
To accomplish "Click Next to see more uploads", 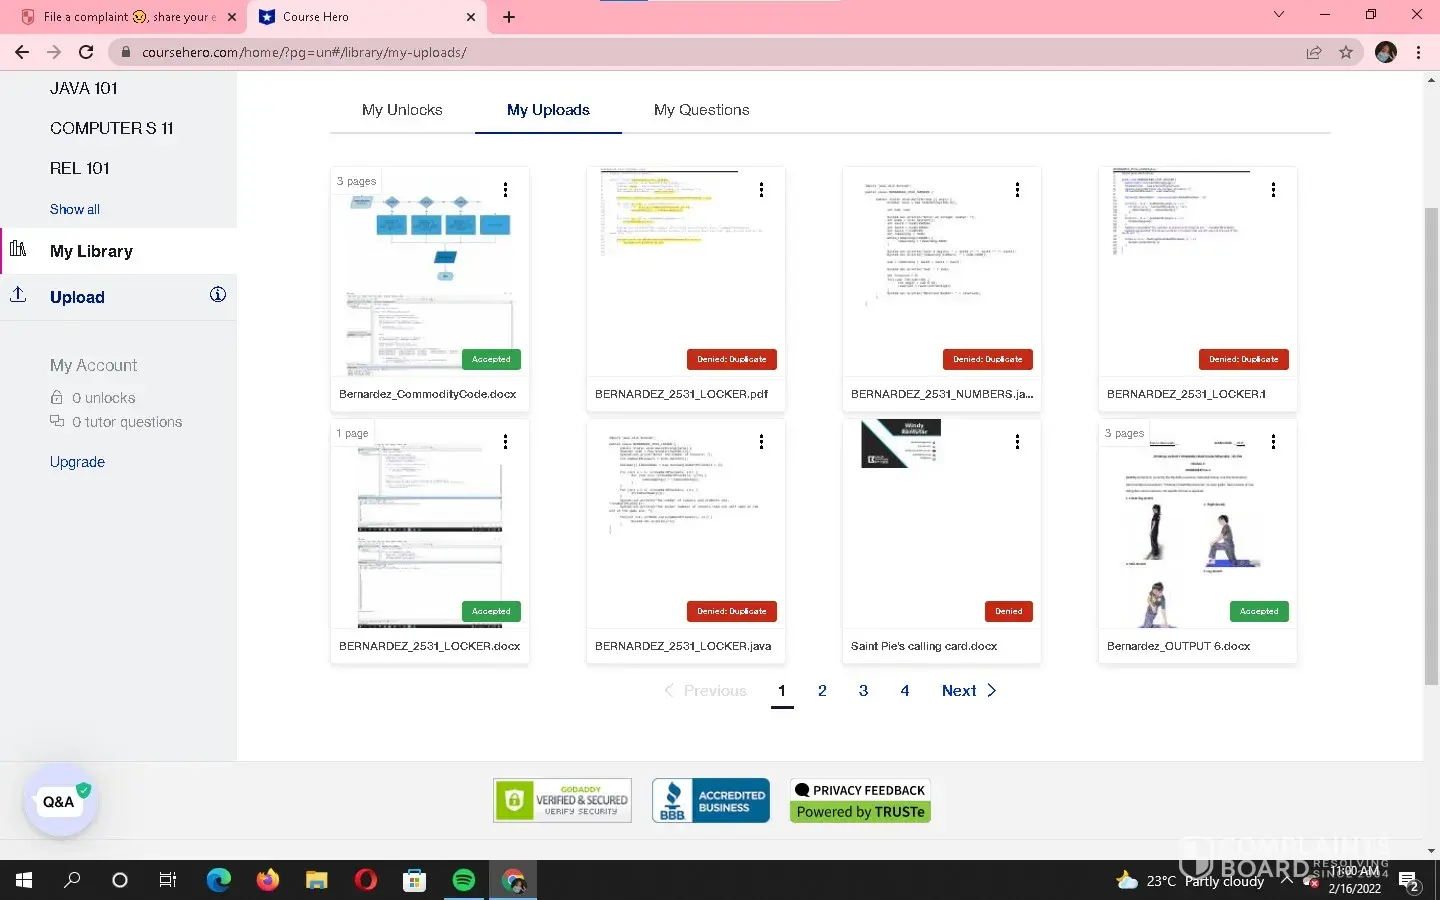I will point(969,690).
